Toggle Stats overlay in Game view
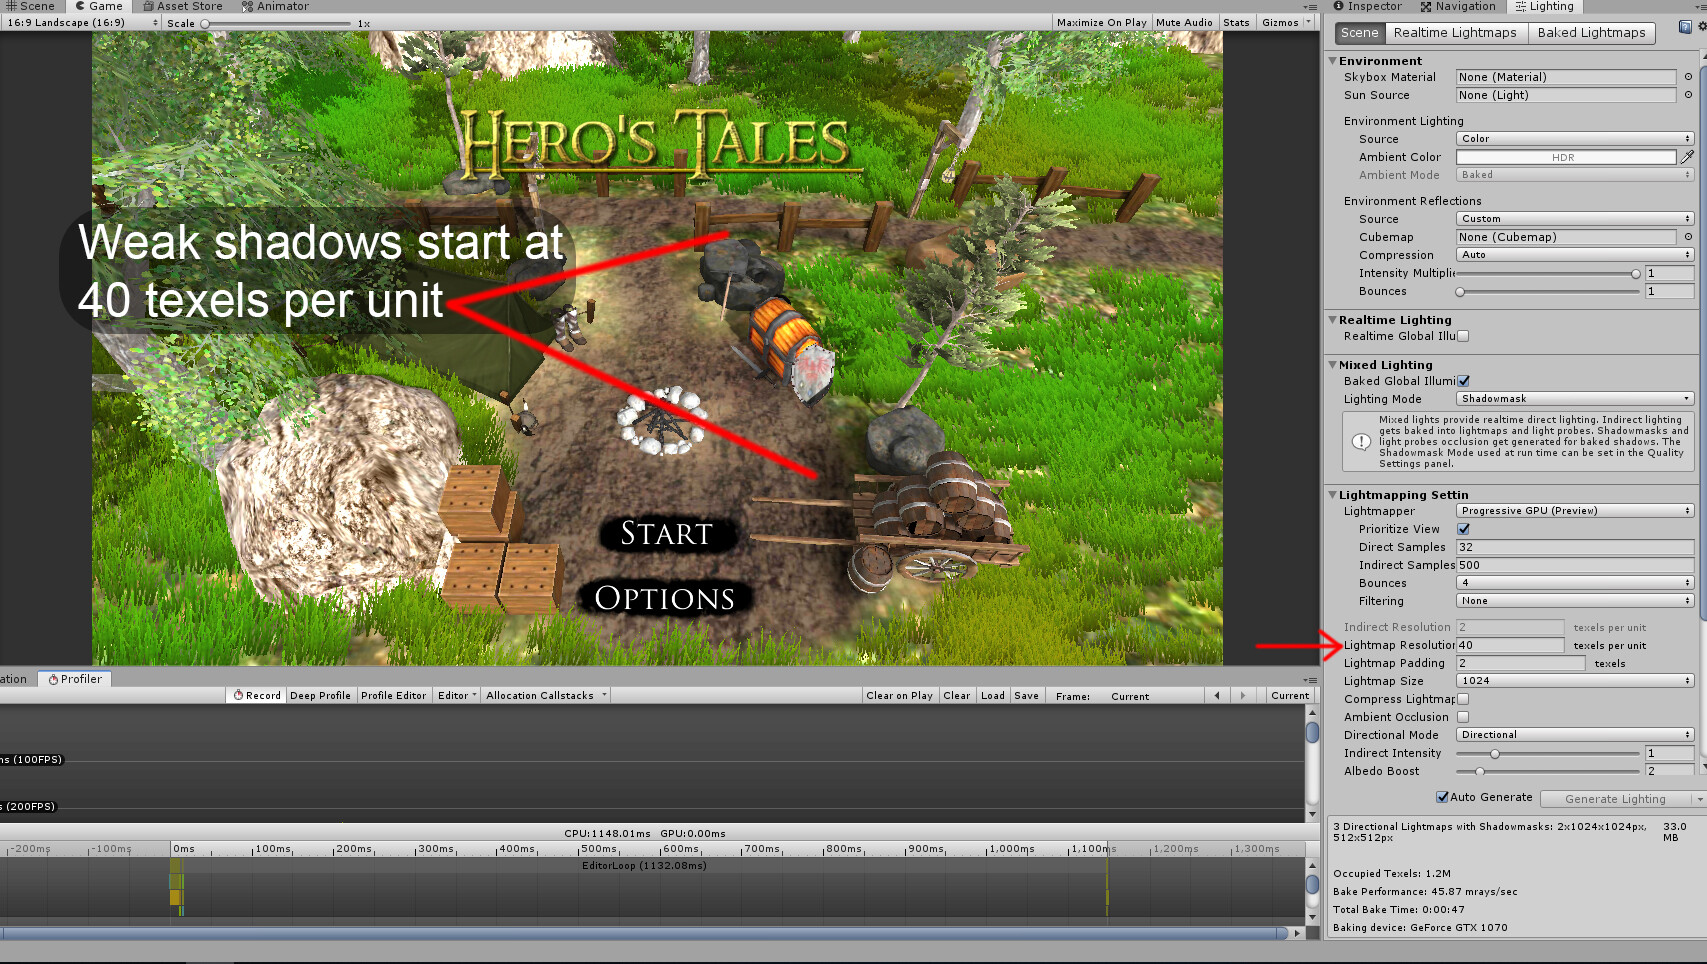The width and height of the screenshot is (1707, 964). (x=1236, y=22)
